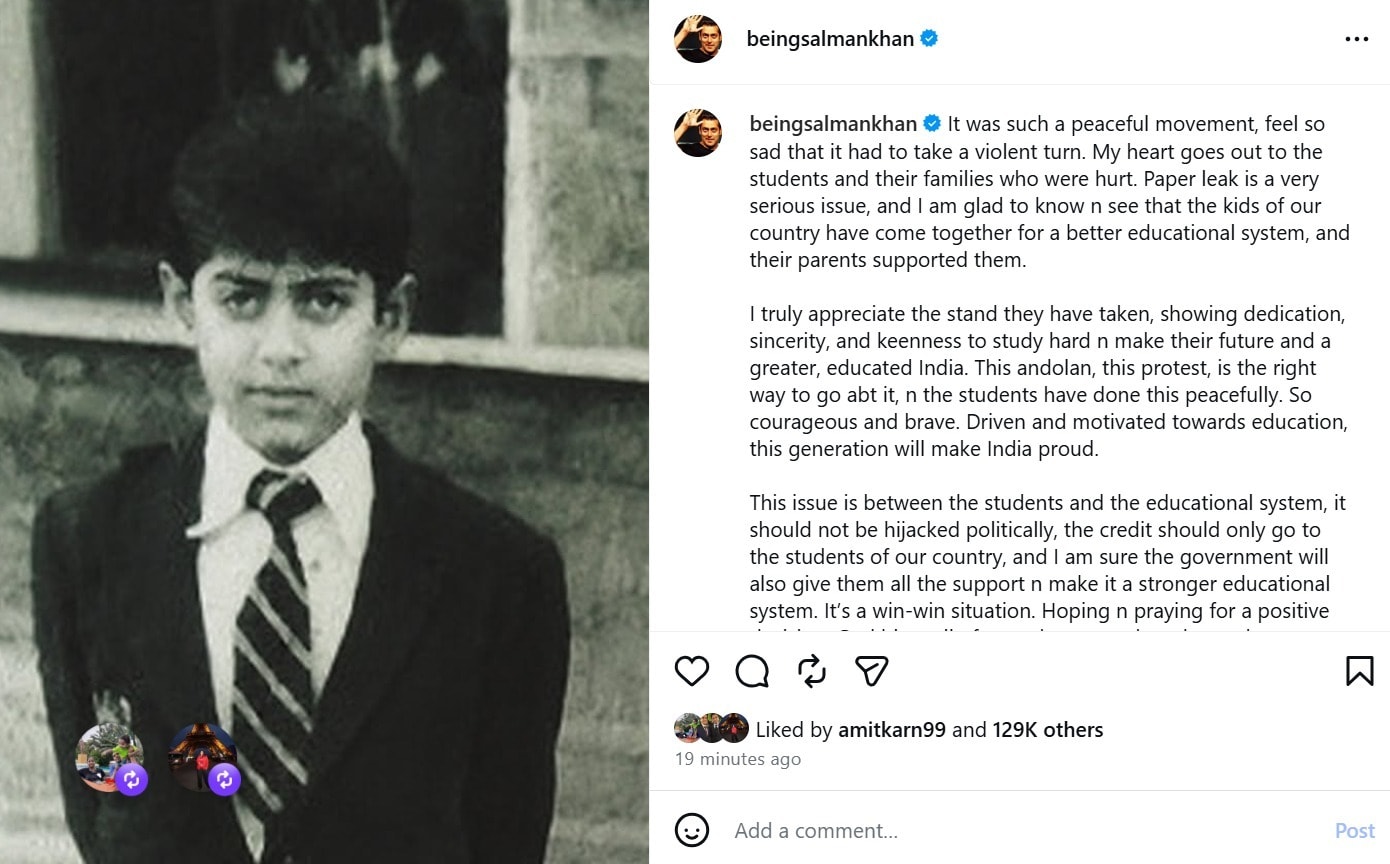Screen dimensions: 1390x864
Task: Open beingsalmankhan profile from header username
Action: pos(830,39)
